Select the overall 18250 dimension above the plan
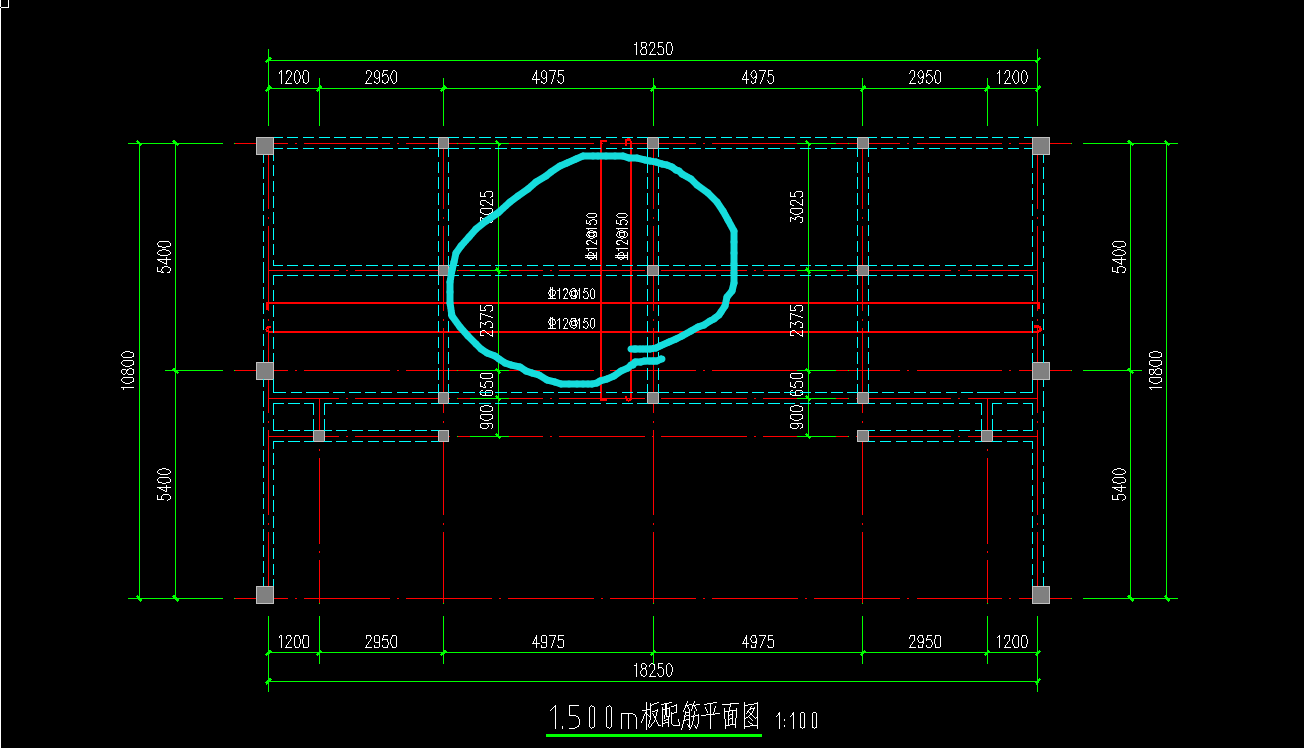This screenshot has height=748, width=1304. (653, 49)
